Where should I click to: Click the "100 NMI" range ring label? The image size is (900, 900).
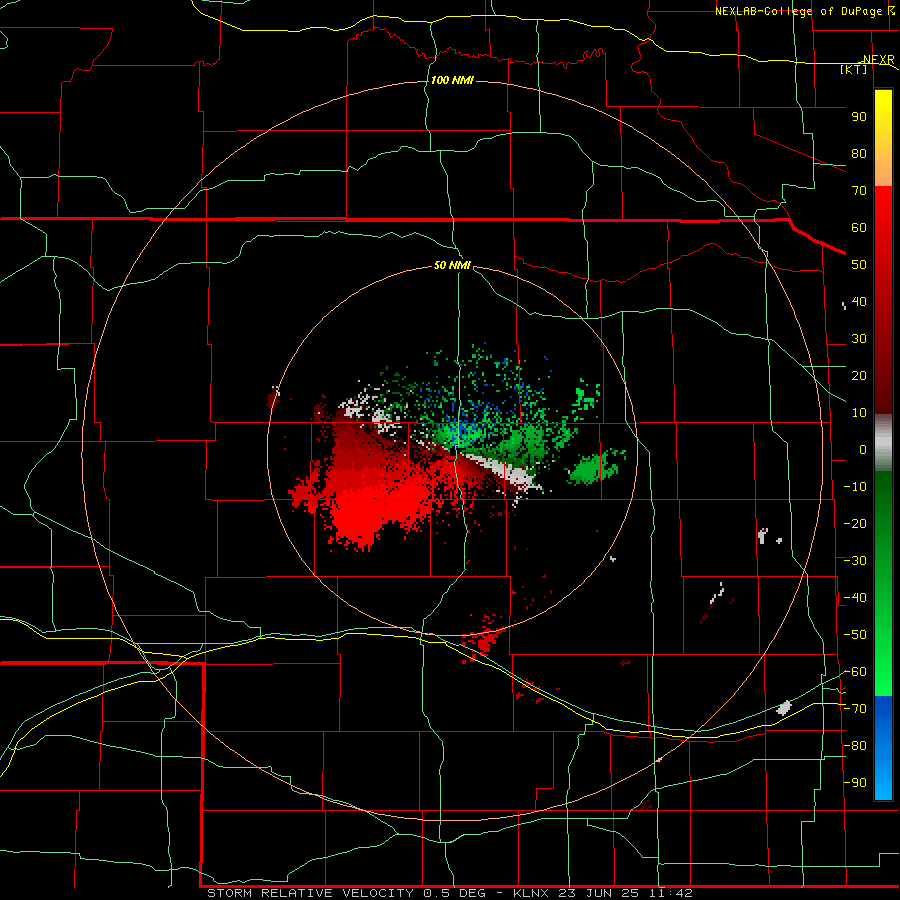pos(452,80)
